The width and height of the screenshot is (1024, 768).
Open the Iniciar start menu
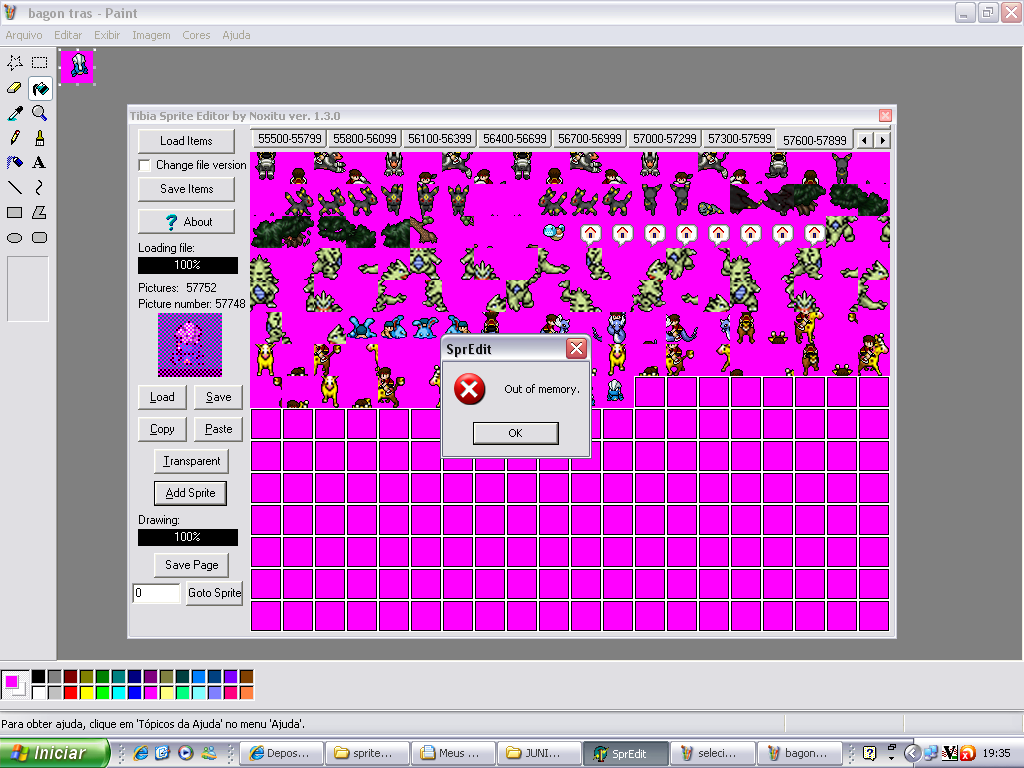54,753
